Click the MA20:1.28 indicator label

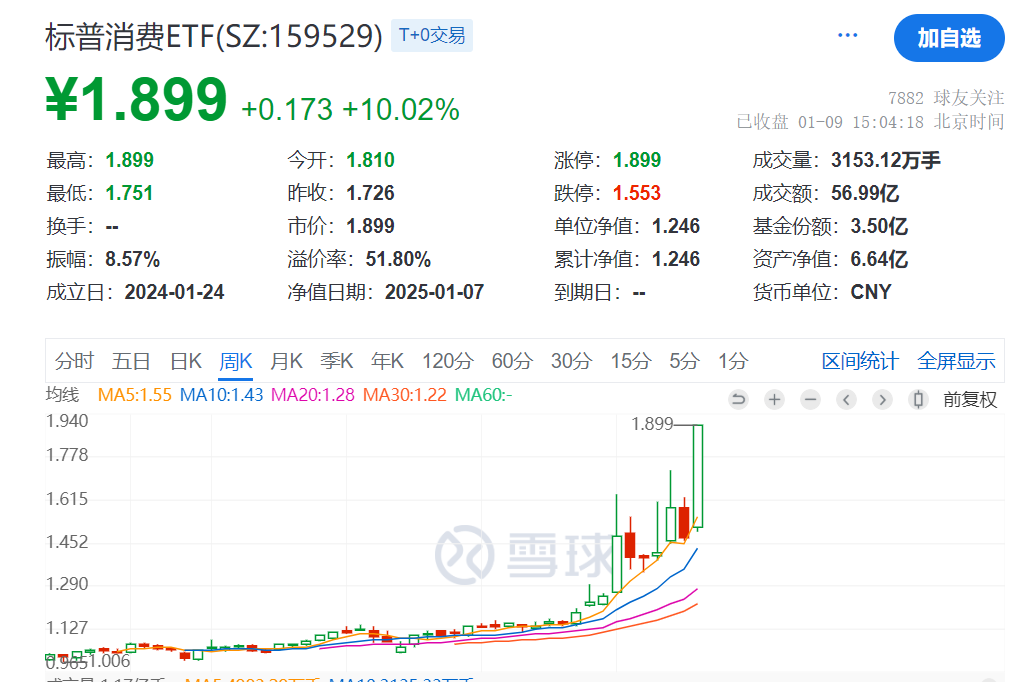pos(313,395)
